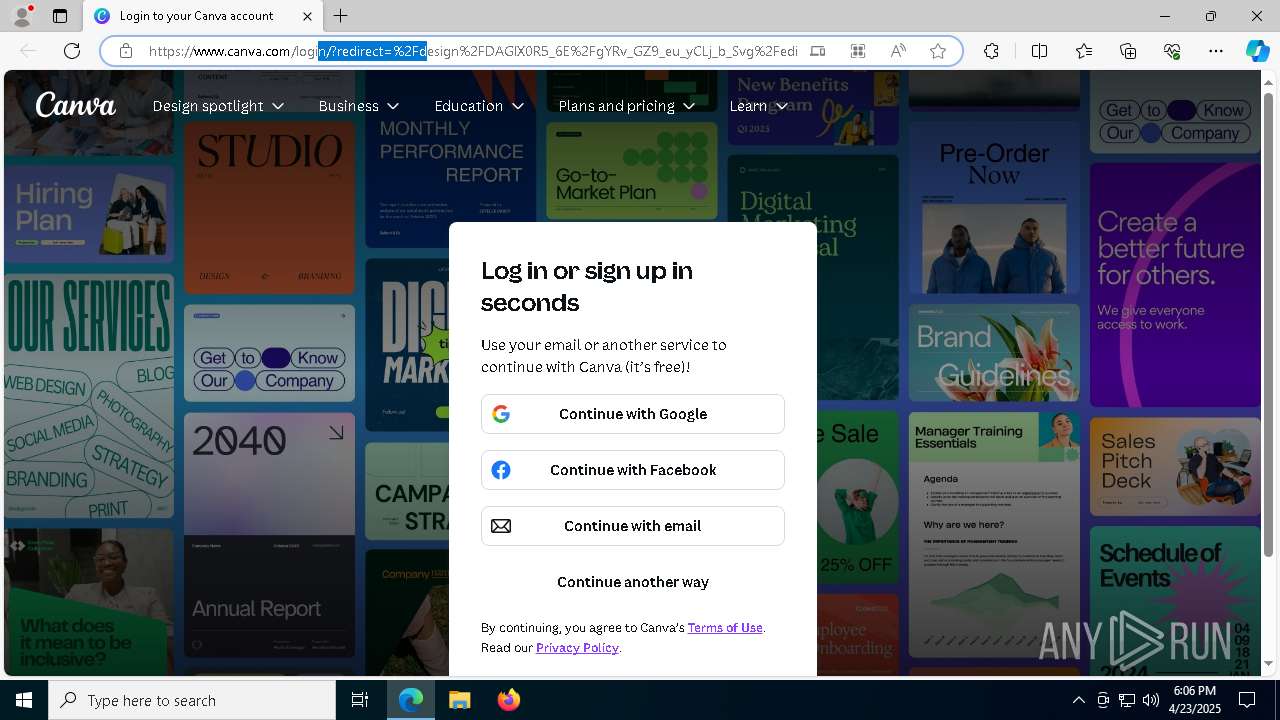The image size is (1280, 720).
Task: Close the Canva login tab
Action: pyautogui.click(x=307, y=16)
